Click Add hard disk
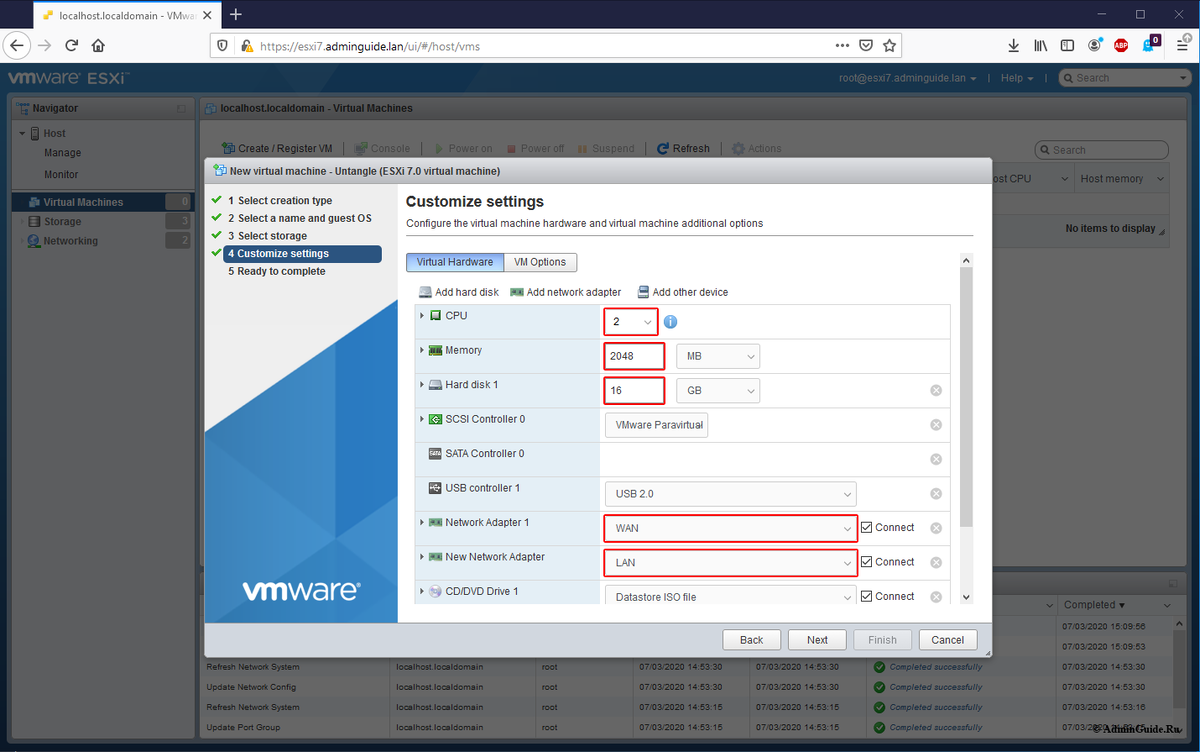Screen dimensions: 1200x752 click(458, 292)
